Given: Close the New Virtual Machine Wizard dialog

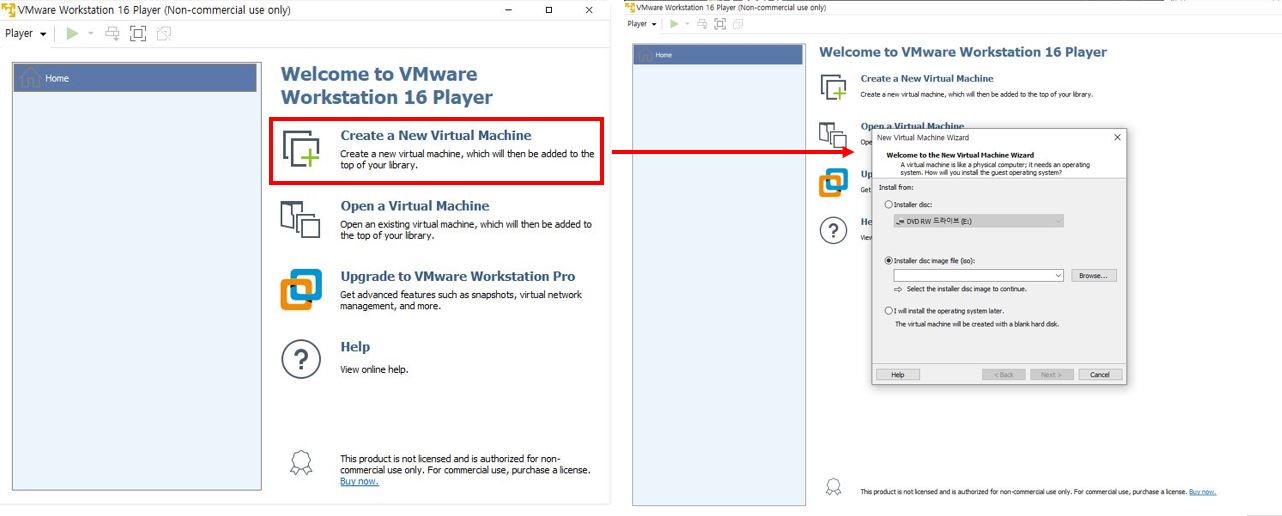Looking at the screenshot, I should point(1117,137).
